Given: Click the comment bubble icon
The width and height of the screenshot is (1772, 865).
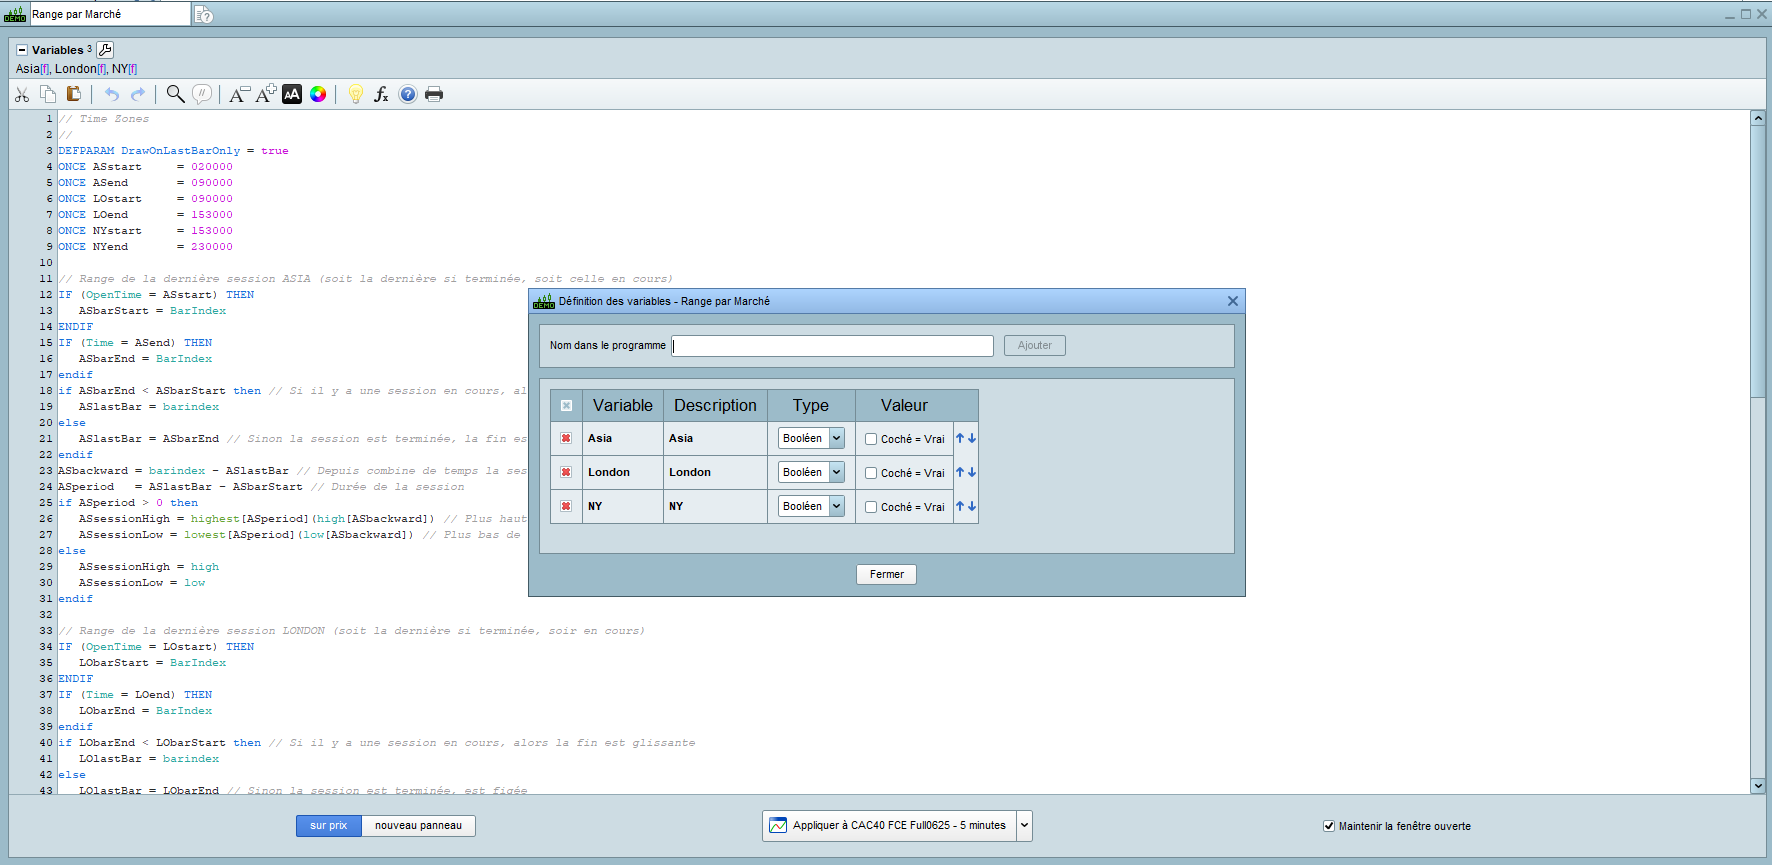Looking at the screenshot, I should point(202,94).
